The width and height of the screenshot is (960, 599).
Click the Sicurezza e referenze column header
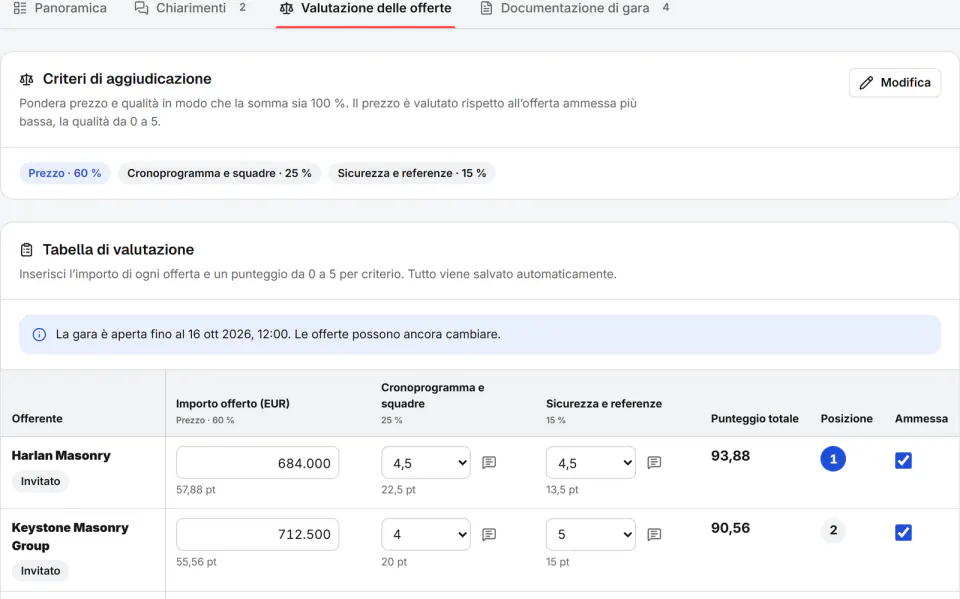click(604, 404)
